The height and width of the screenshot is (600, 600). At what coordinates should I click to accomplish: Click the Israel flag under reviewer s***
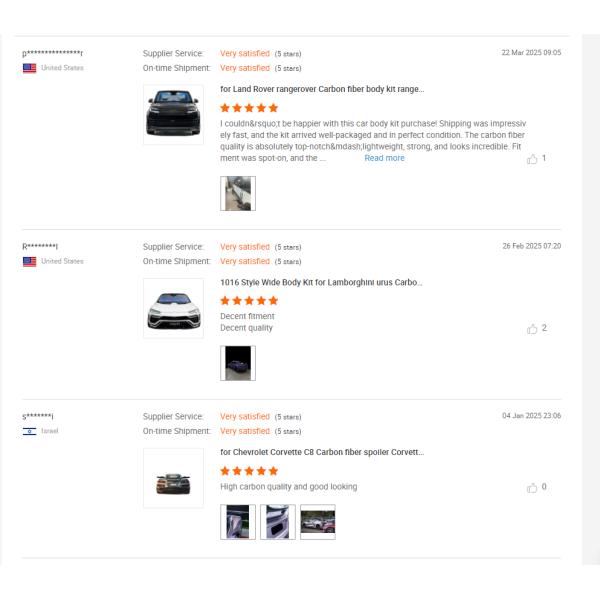pos(29,431)
